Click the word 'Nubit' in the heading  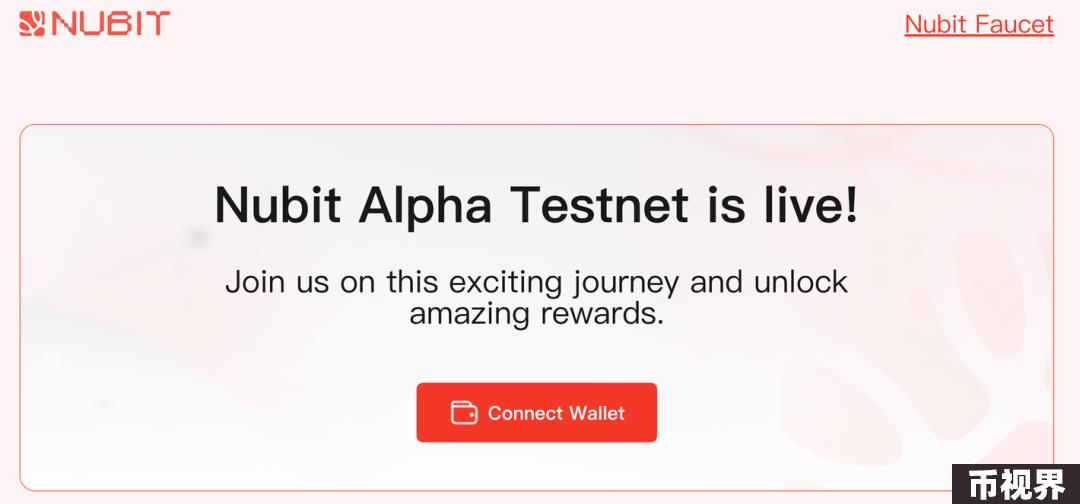click(x=278, y=205)
